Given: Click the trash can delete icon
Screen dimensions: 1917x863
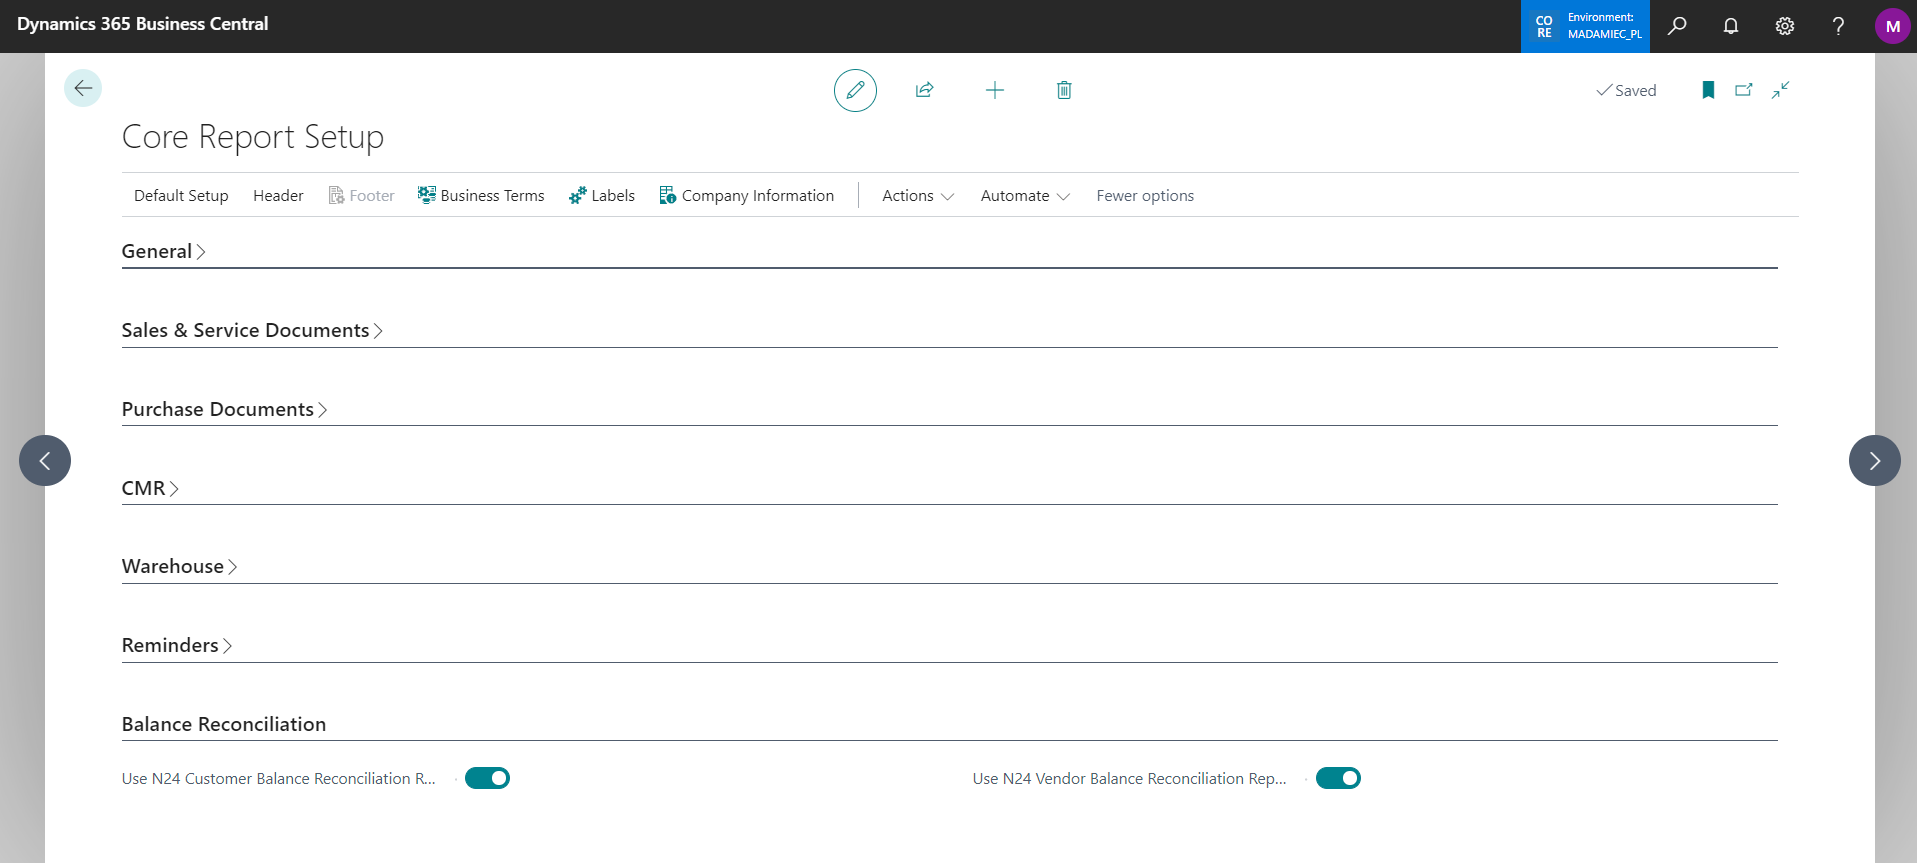Looking at the screenshot, I should pos(1064,90).
